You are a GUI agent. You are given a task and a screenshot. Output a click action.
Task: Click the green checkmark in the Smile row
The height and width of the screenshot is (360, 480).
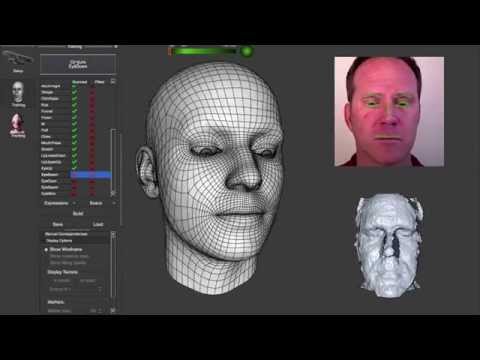pos(74,92)
